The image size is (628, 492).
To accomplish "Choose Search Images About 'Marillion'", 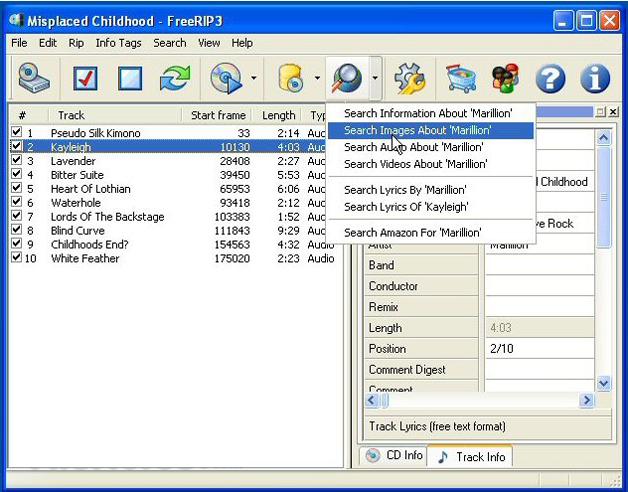I will [x=431, y=130].
